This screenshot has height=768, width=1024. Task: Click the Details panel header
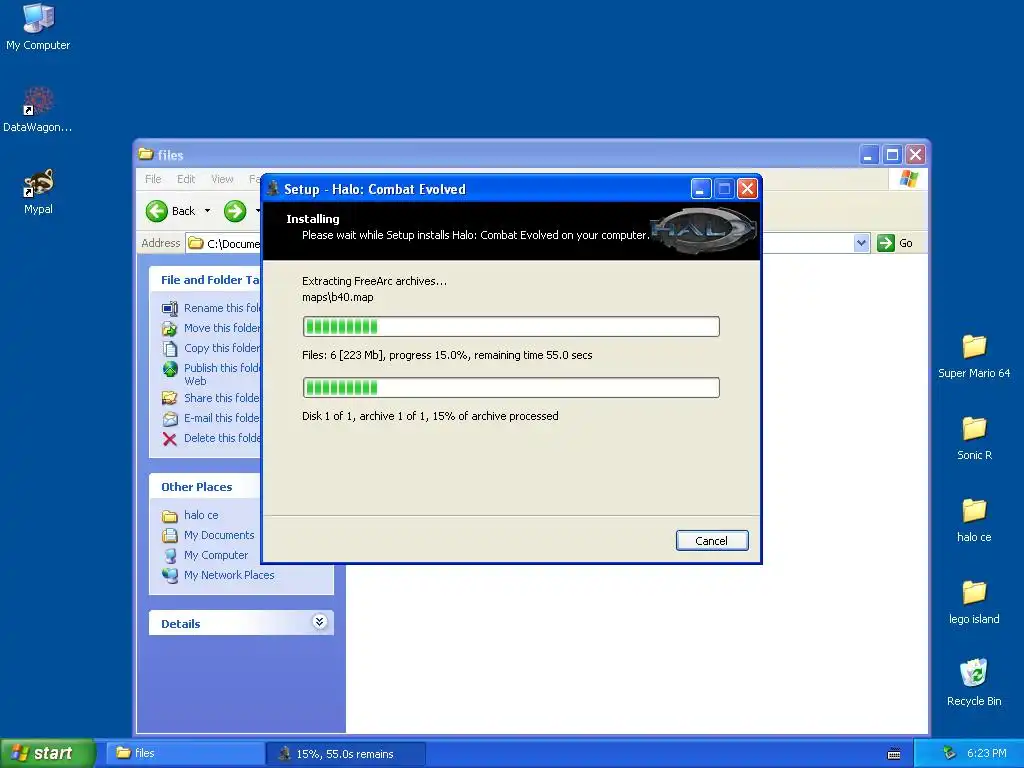click(241, 623)
